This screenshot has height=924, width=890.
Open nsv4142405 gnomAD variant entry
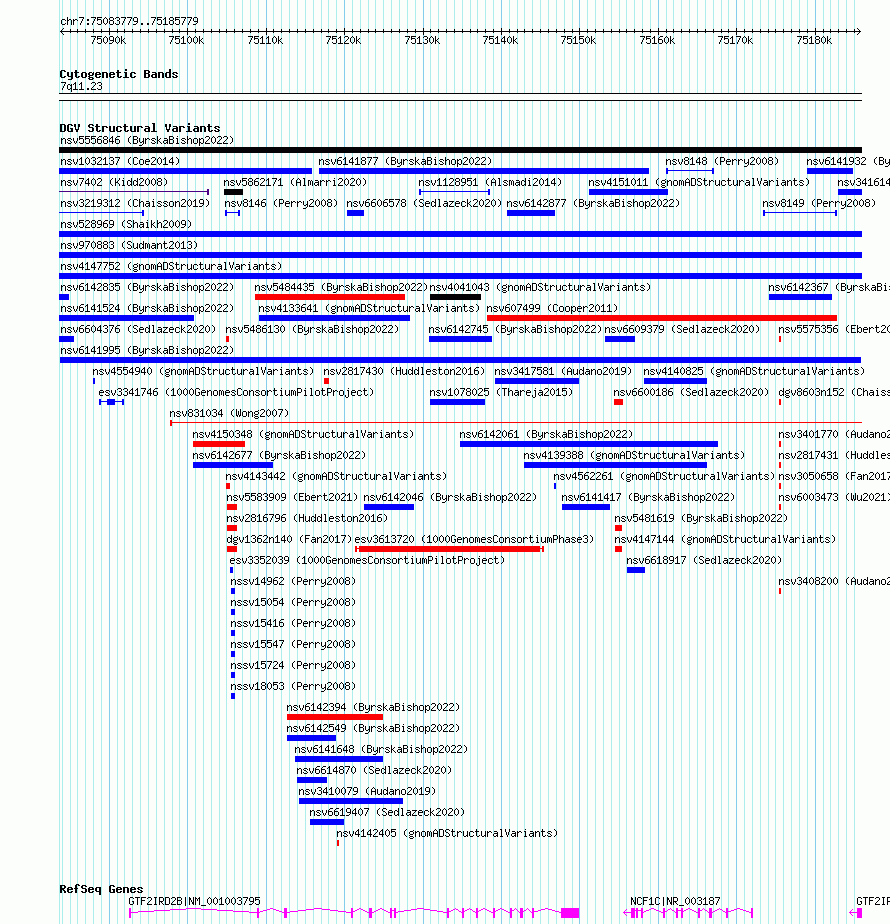[x=447, y=833]
